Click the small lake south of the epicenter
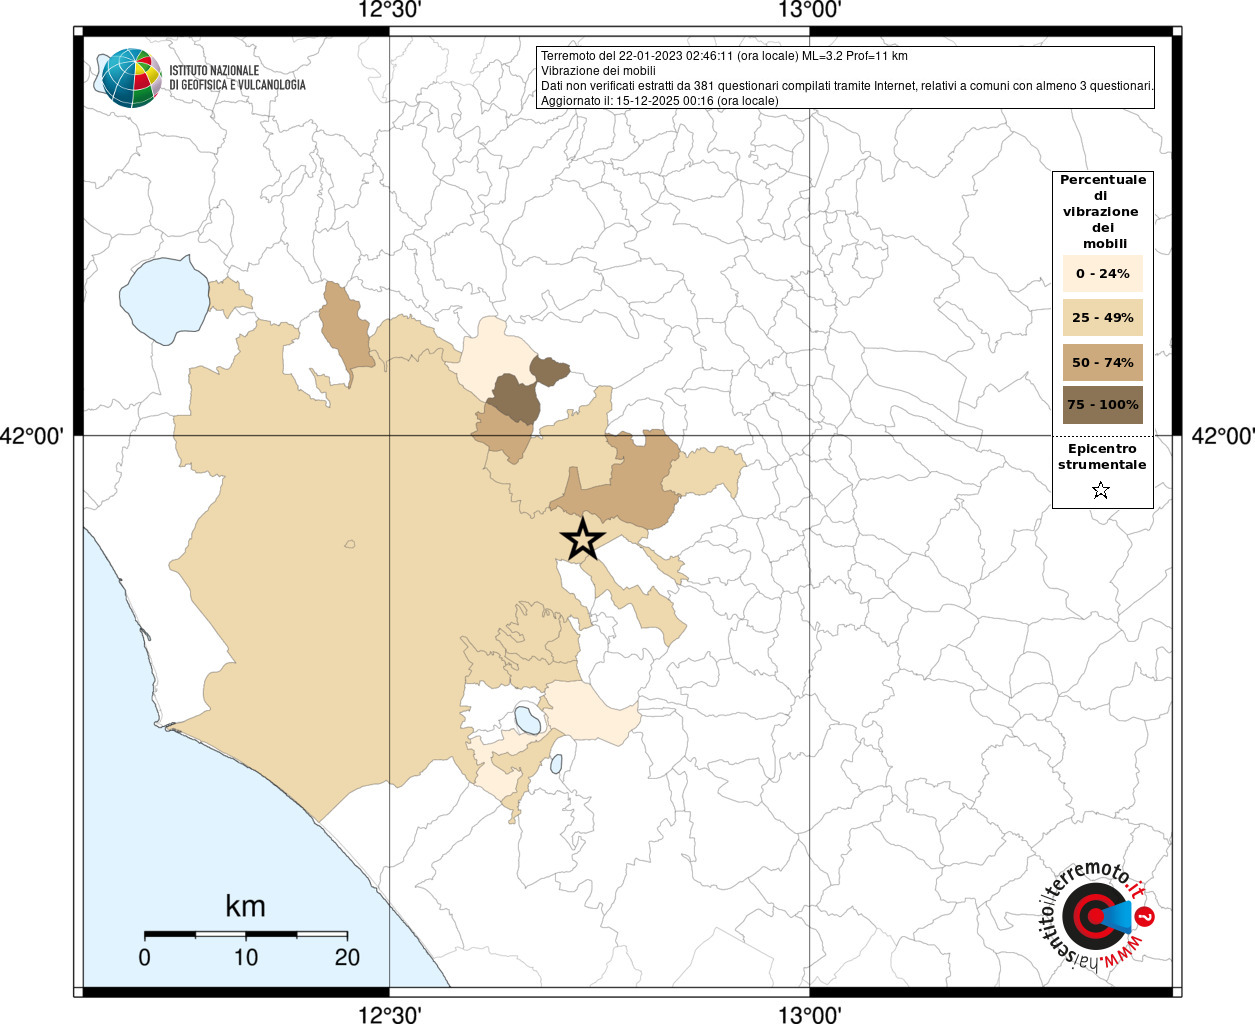Viewport: 1255px width, 1024px height. tap(527, 719)
